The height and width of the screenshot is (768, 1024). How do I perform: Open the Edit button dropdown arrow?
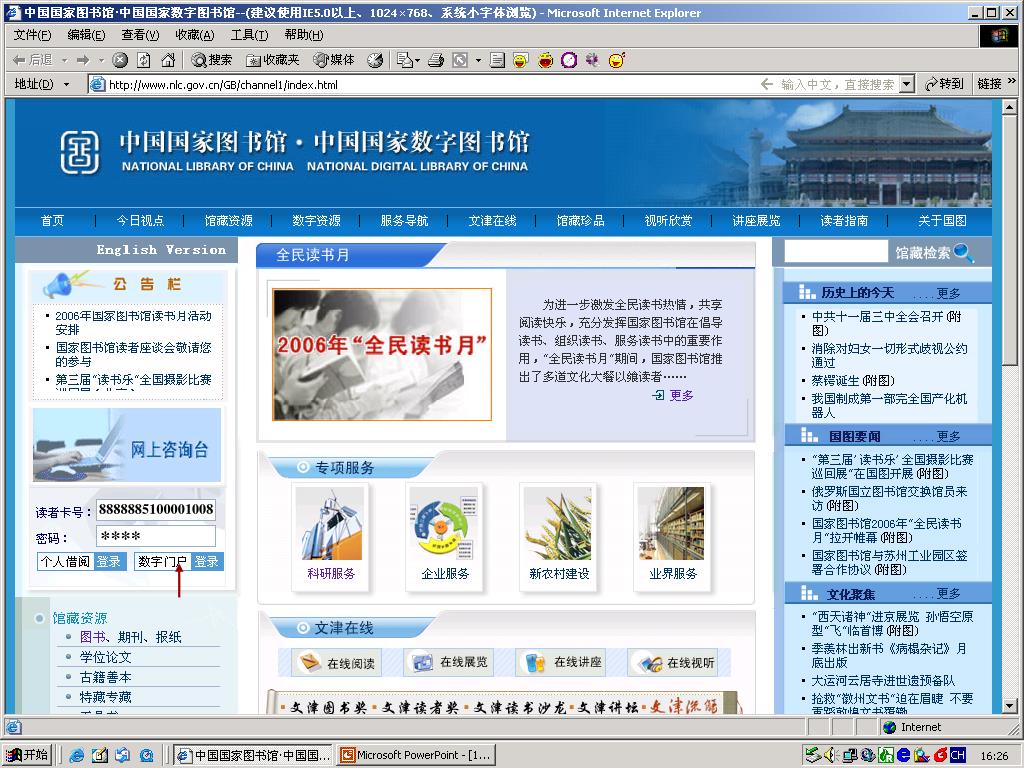478,60
